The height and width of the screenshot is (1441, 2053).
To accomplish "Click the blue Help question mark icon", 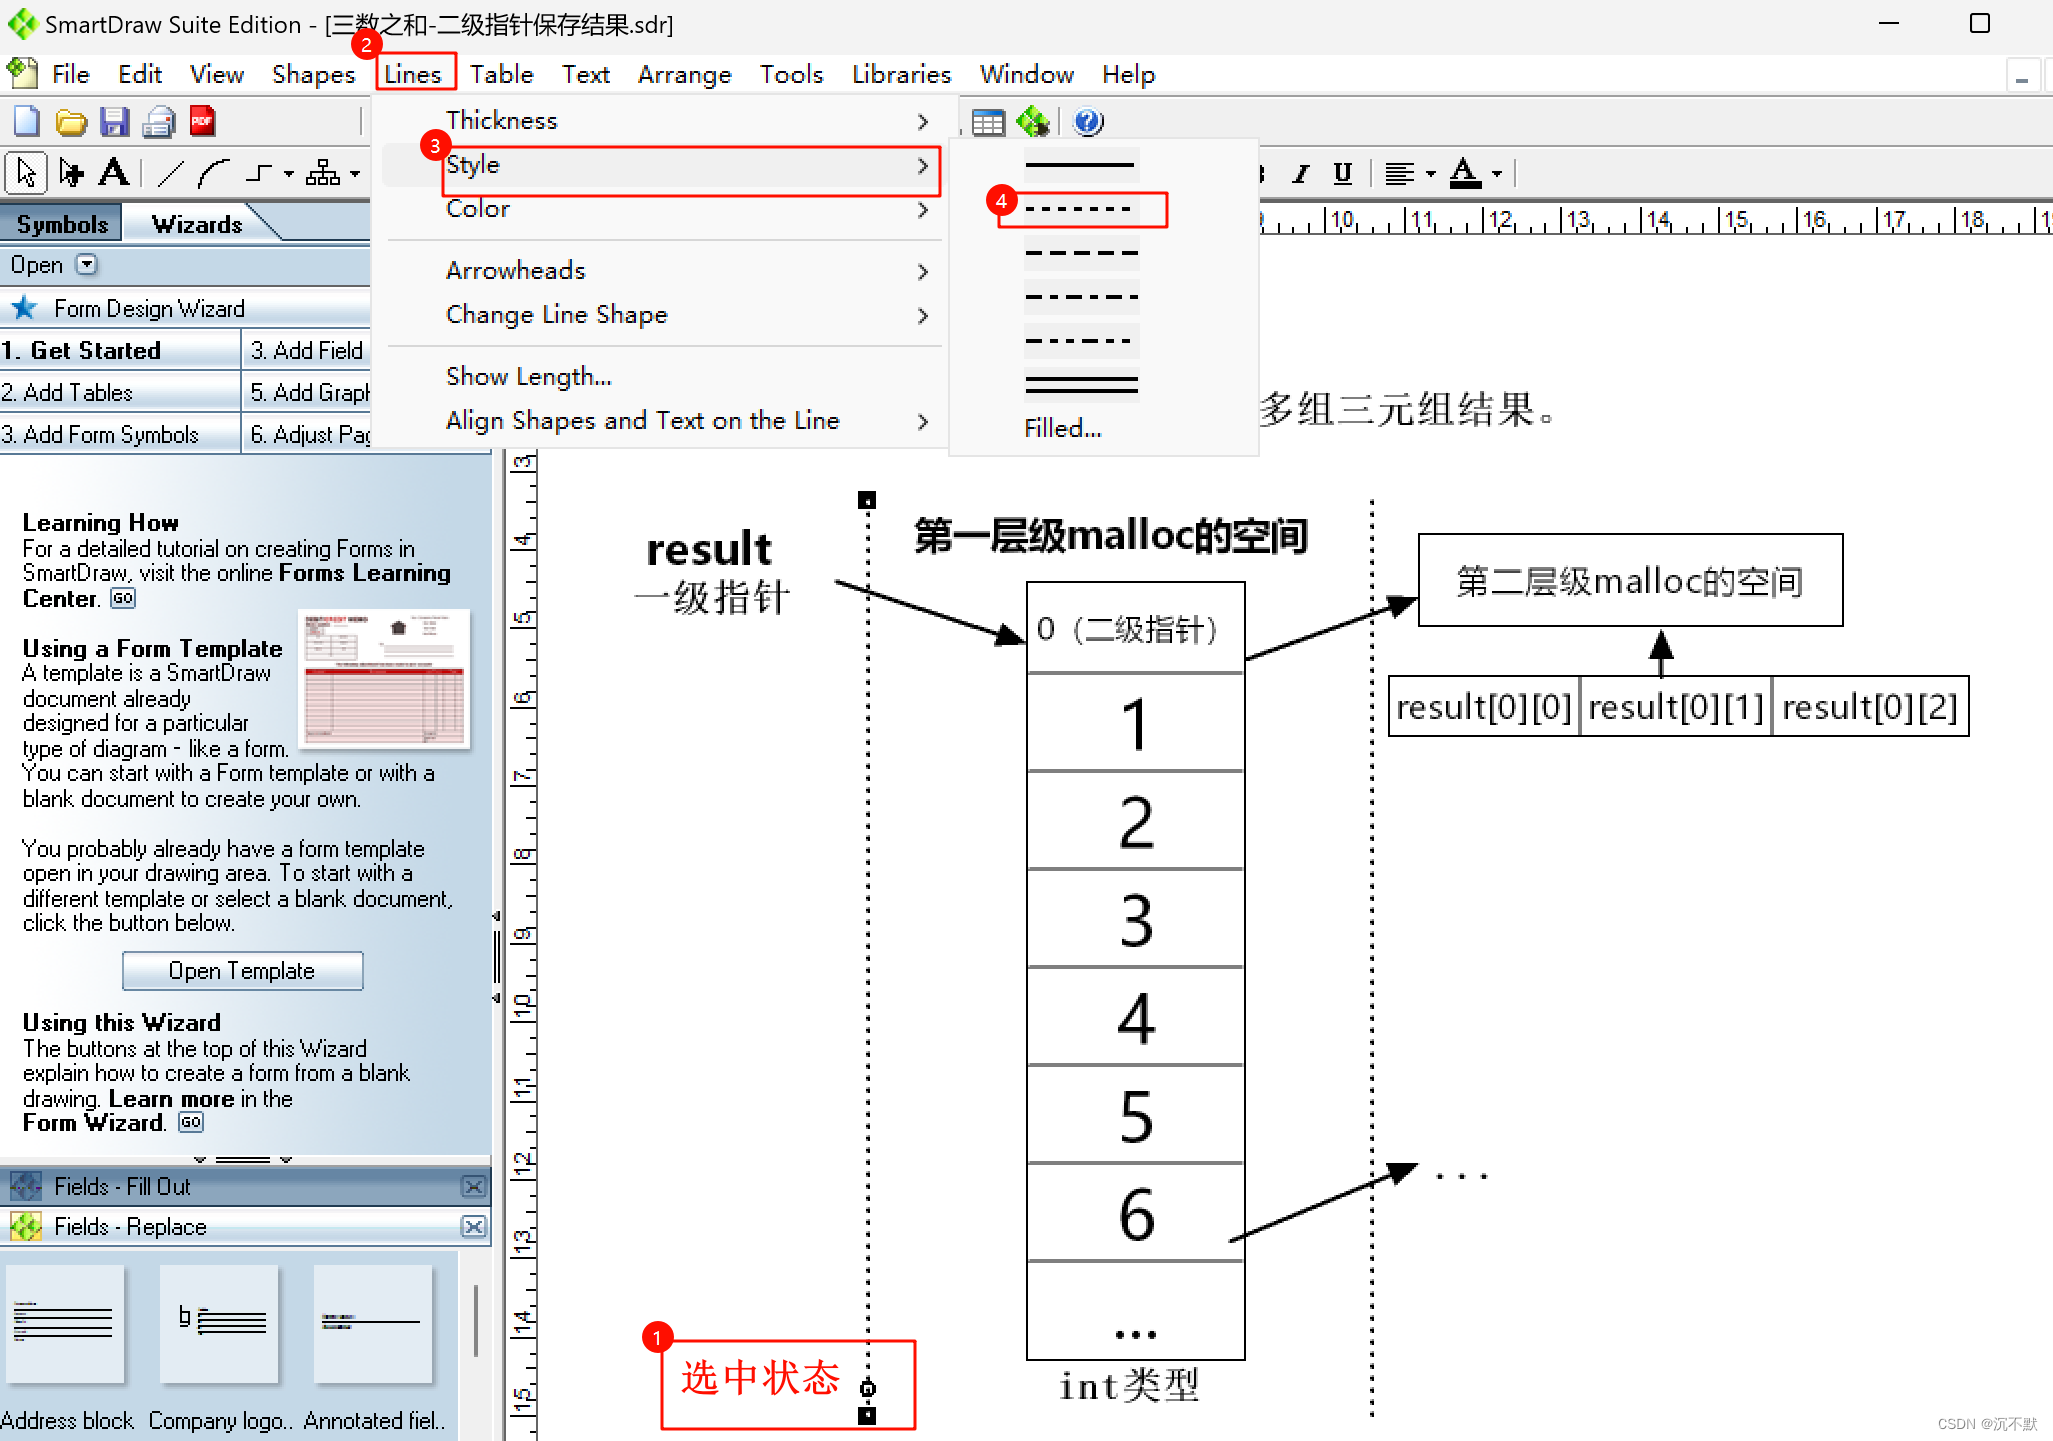I will pos(1087,122).
